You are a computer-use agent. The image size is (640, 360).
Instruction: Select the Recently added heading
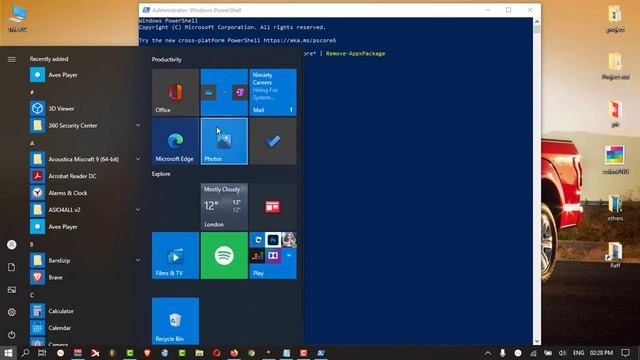point(49,59)
